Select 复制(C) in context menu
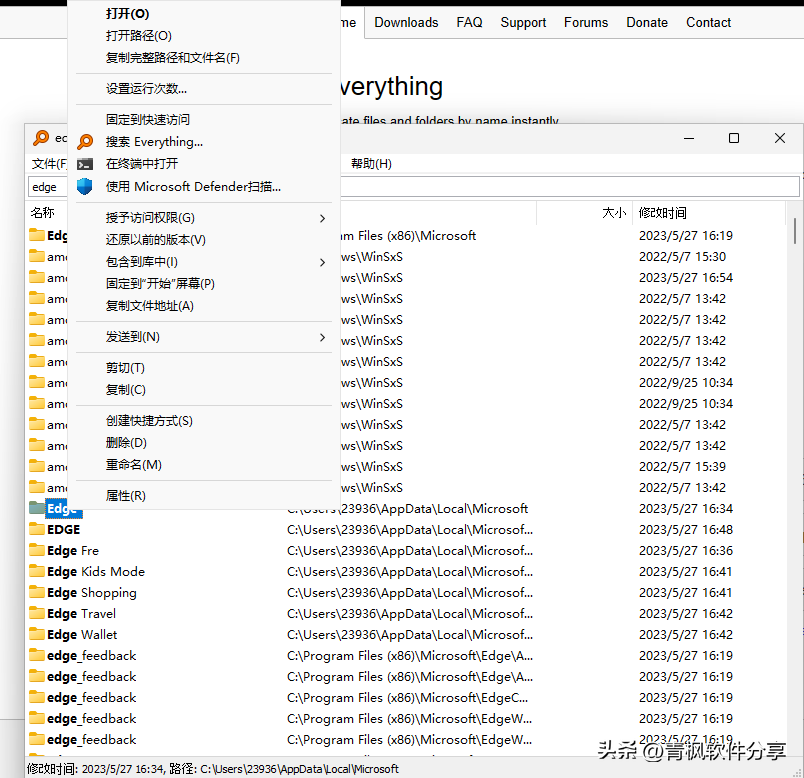The width and height of the screenshot is (804, 778). pos(126,390)
